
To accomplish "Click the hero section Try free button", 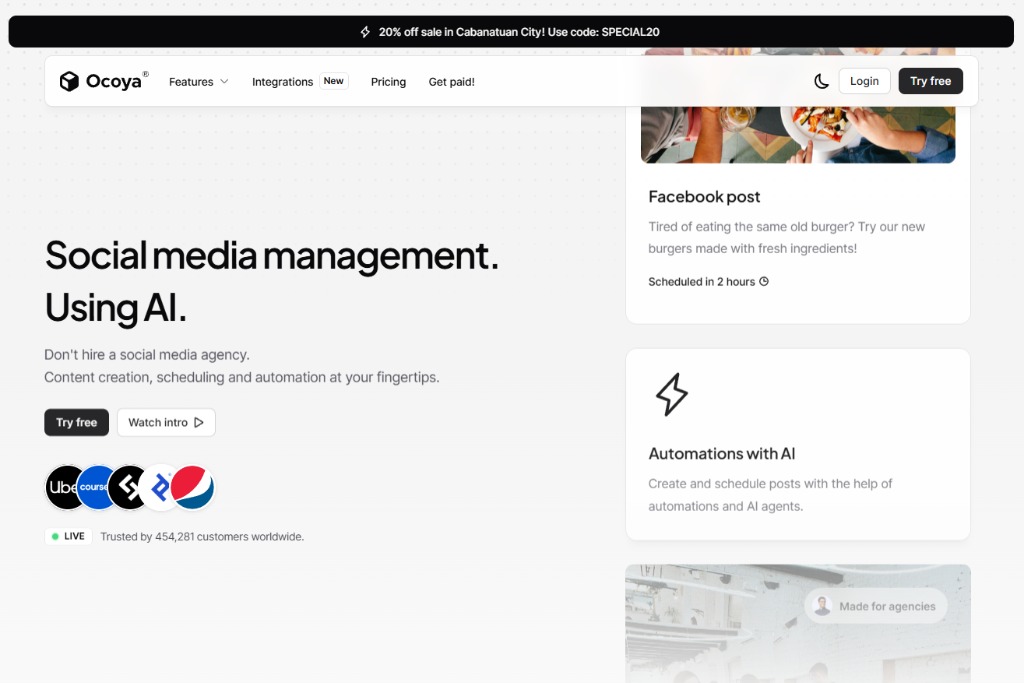I will coord(76,422).
